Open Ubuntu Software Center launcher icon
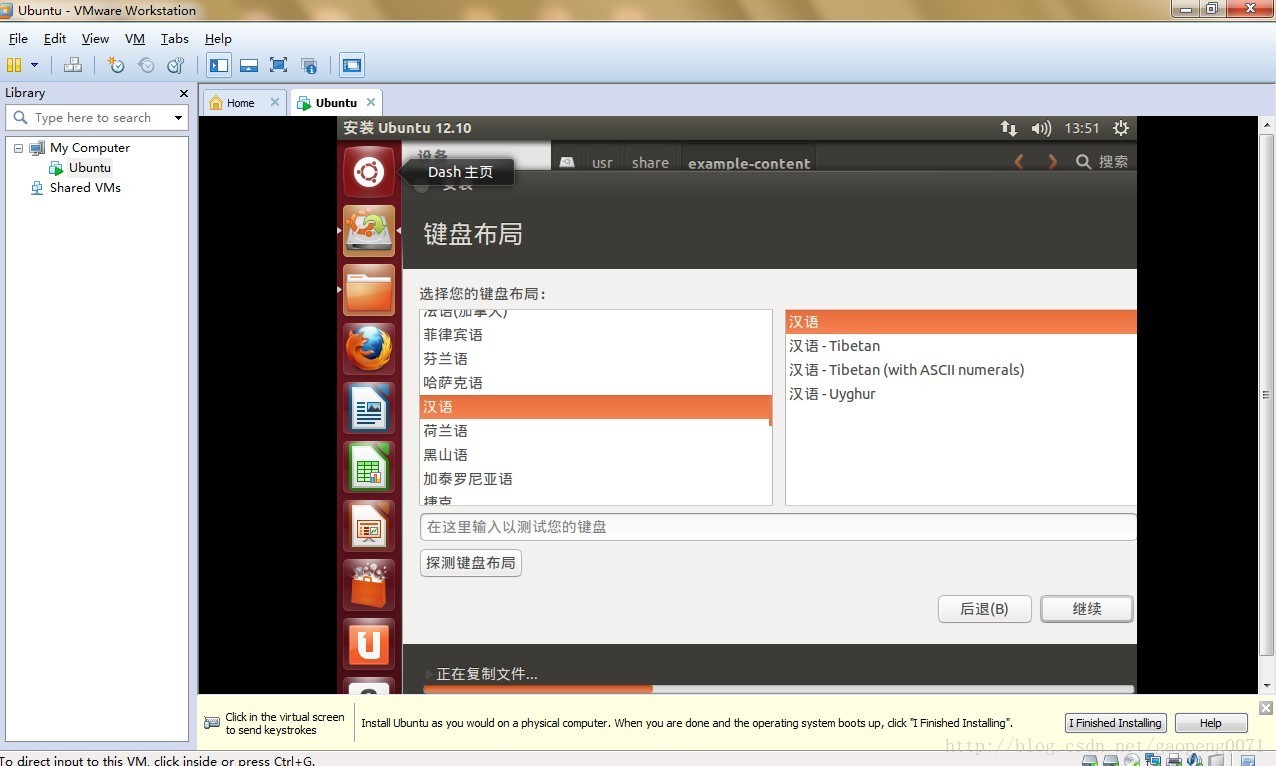The width and height of the screenshot is (1276, 766). 368,585
